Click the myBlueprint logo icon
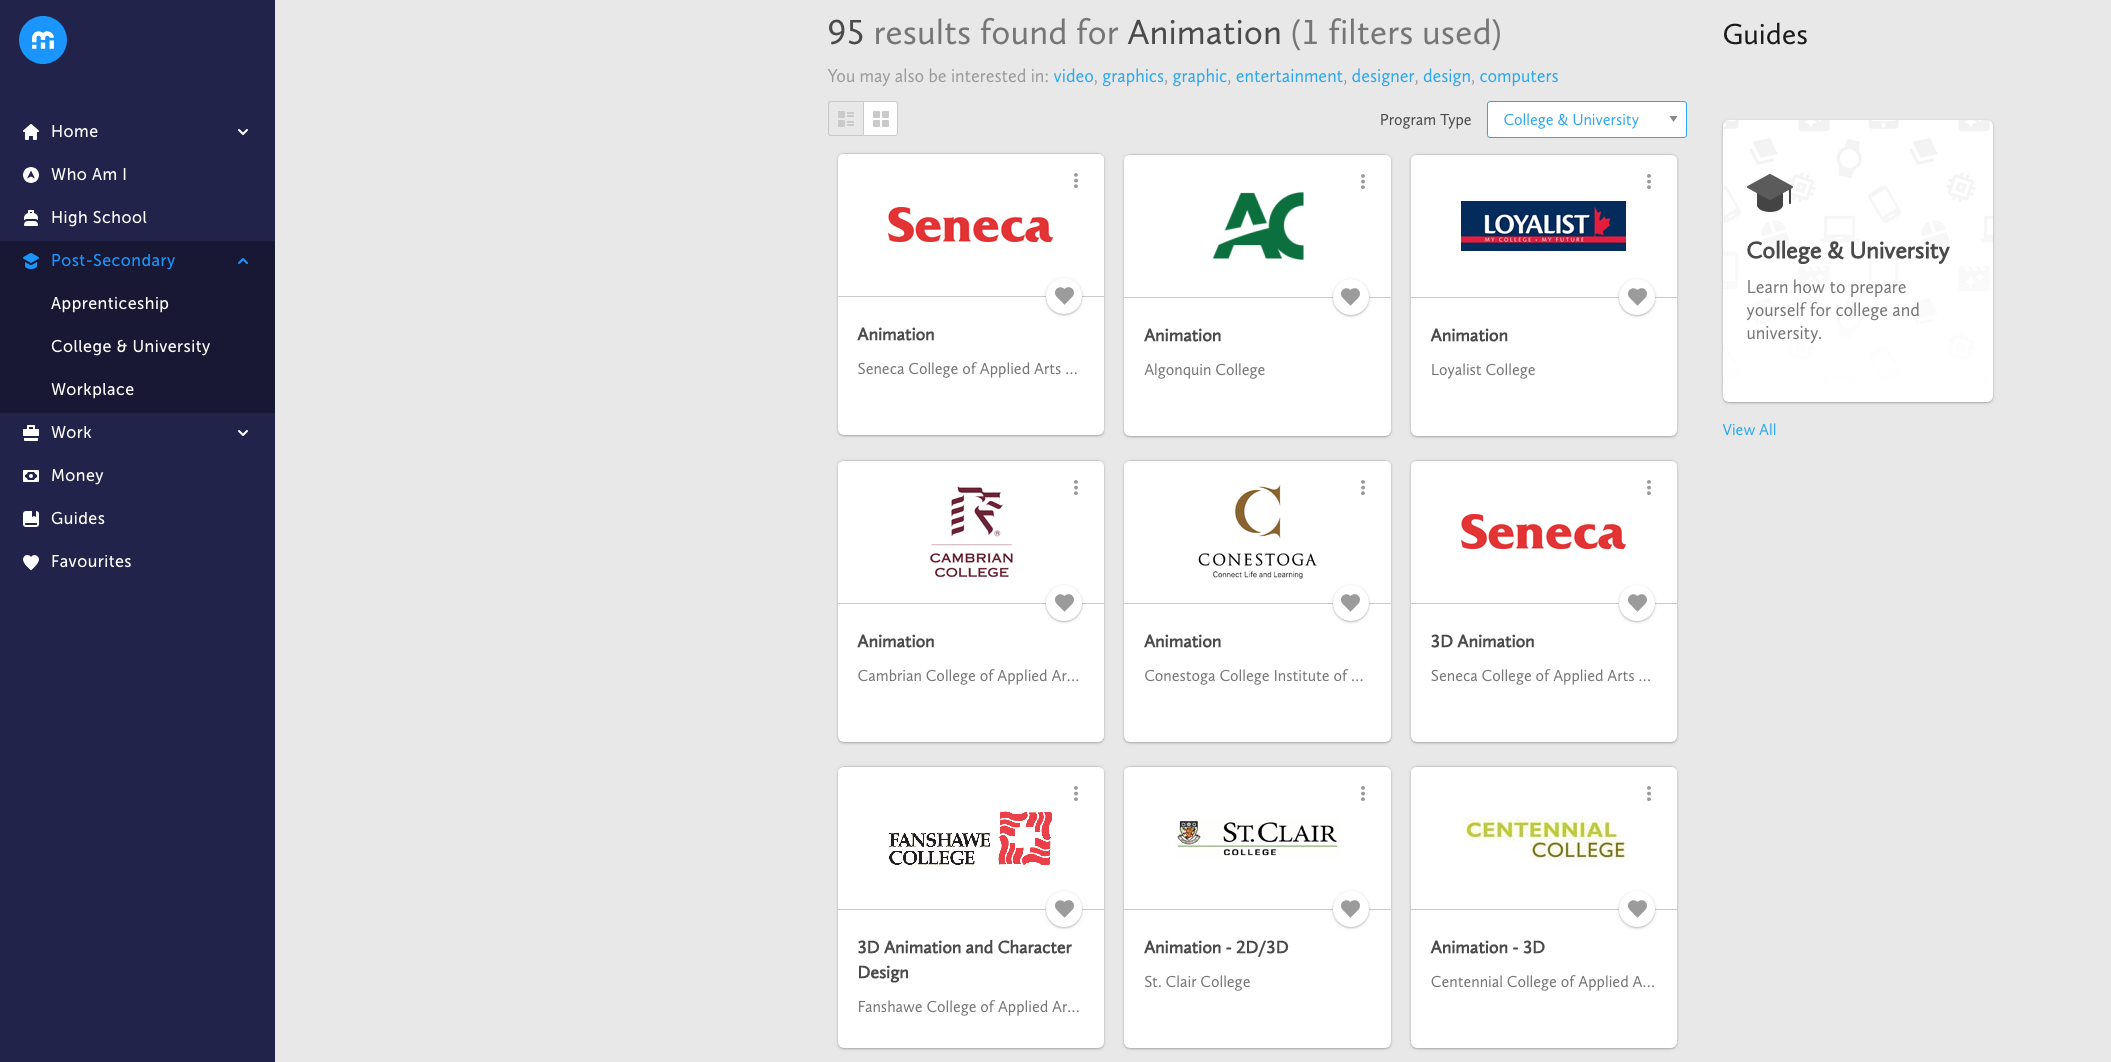The image size is (2111, 1062). click(x=43, y=40)
